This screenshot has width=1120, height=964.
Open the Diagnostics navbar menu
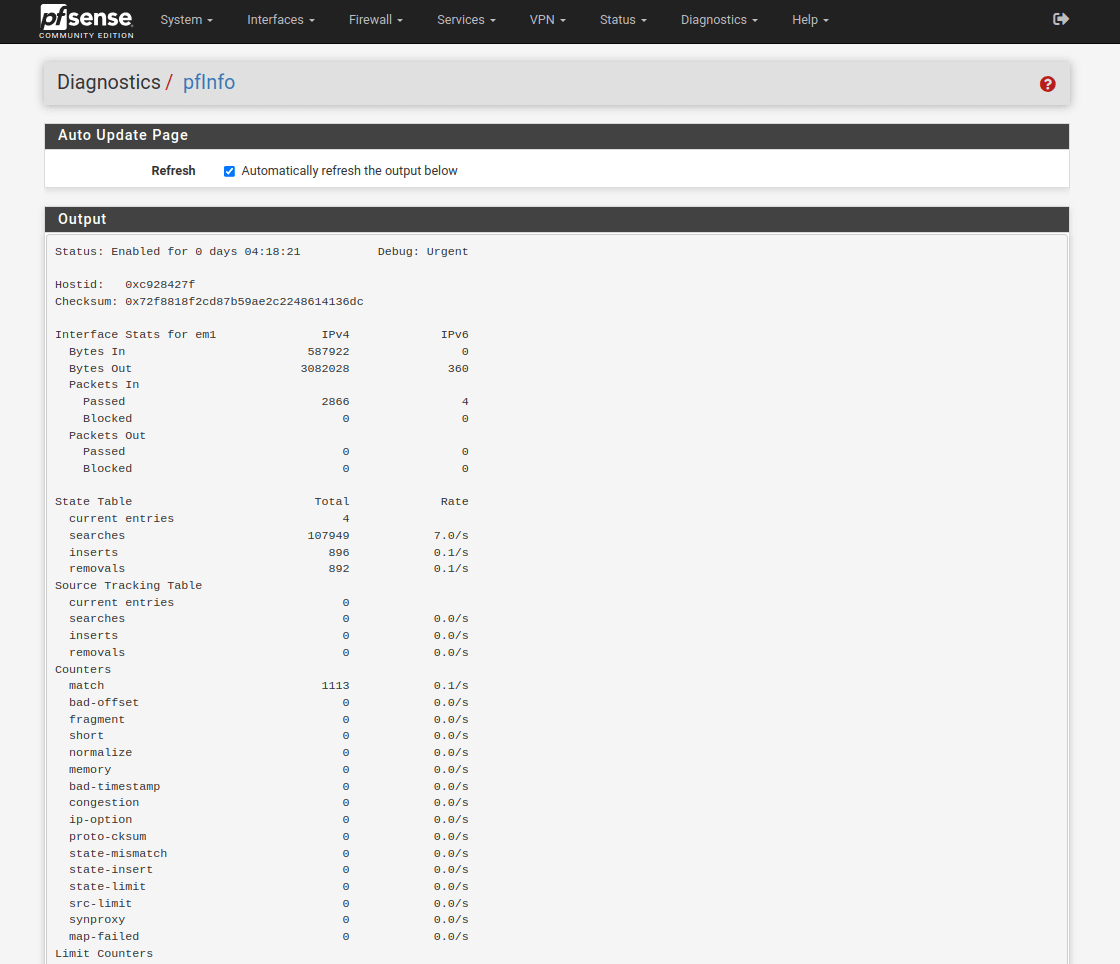(718, 20)
